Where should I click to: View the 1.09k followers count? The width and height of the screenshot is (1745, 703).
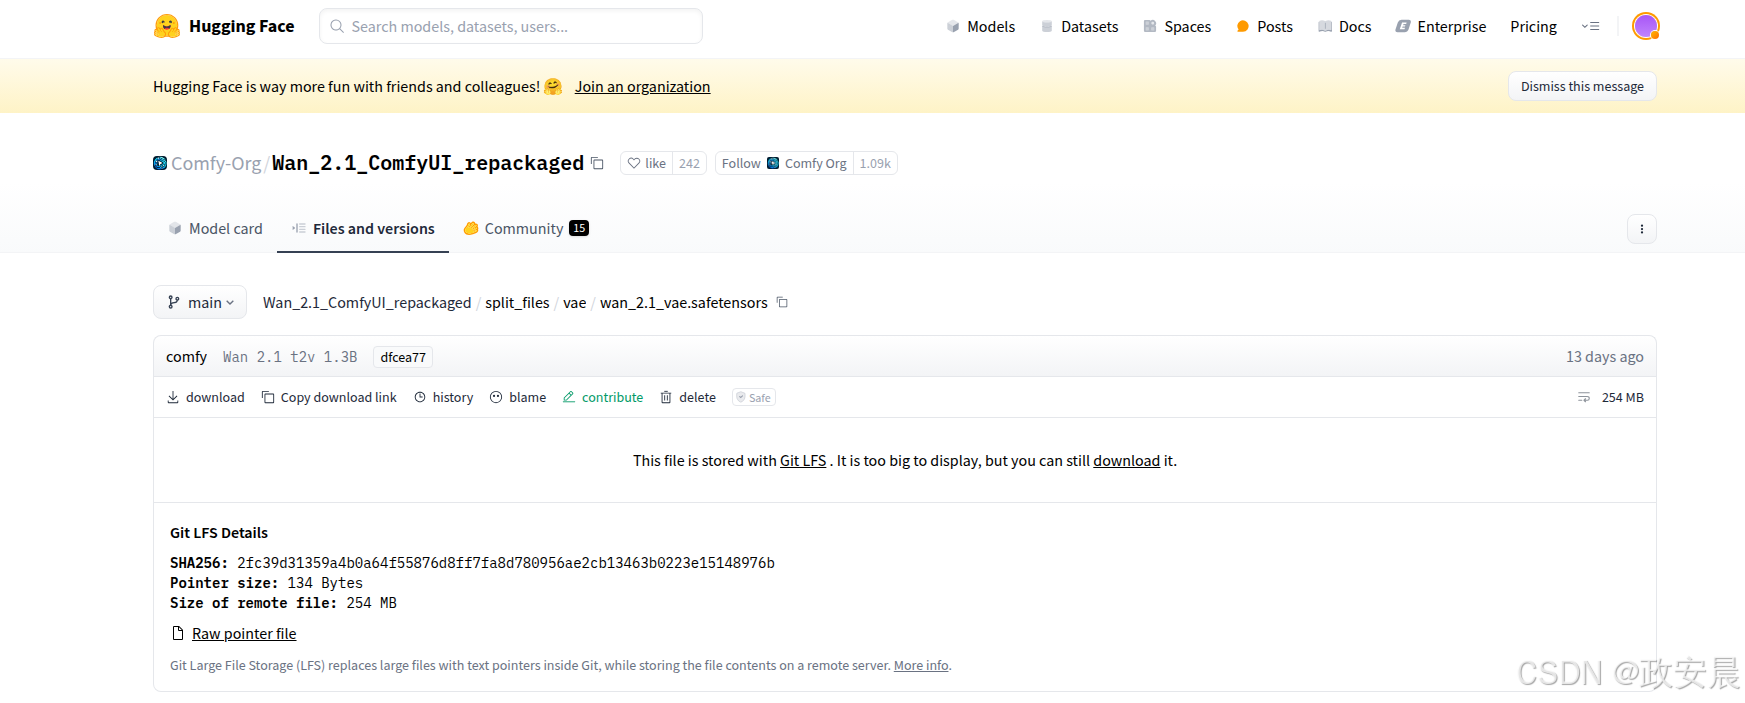(875, 163)
